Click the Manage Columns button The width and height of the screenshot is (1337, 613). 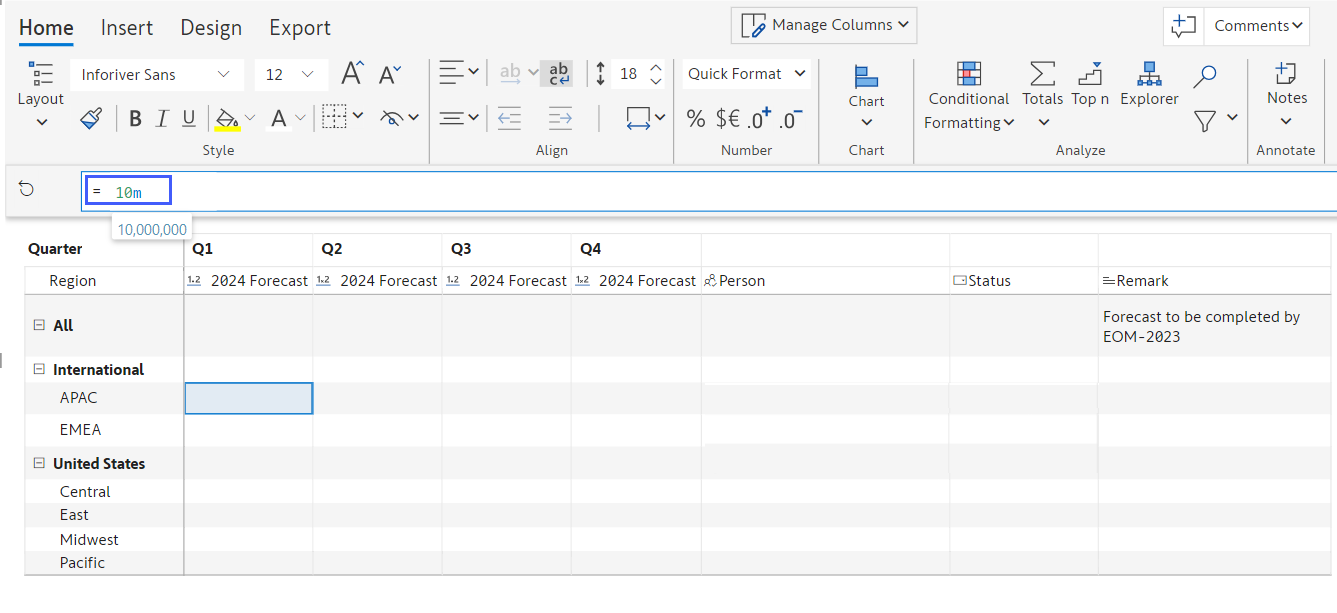tap(824, 26)
